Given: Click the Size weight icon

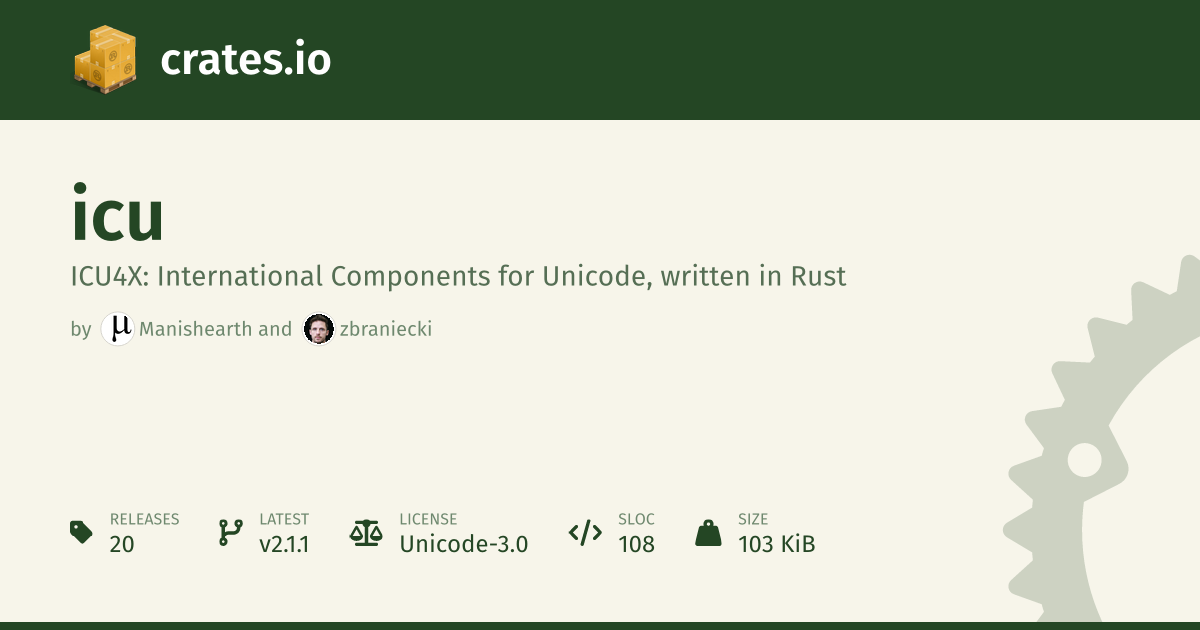Looking at the screenshot, I should (708, 532).
